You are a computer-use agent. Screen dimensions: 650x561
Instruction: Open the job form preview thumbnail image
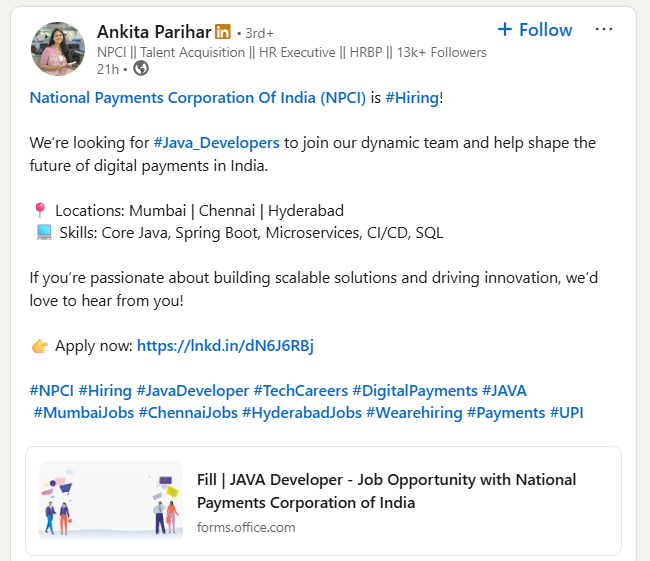pyautogui.click(x=111, y=503)
